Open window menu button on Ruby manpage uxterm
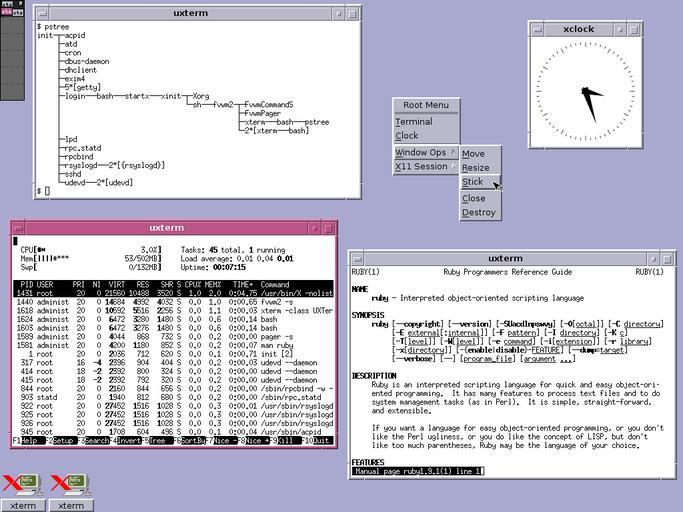The height and width of the screenshot is (512, 683). click(357, 258)
